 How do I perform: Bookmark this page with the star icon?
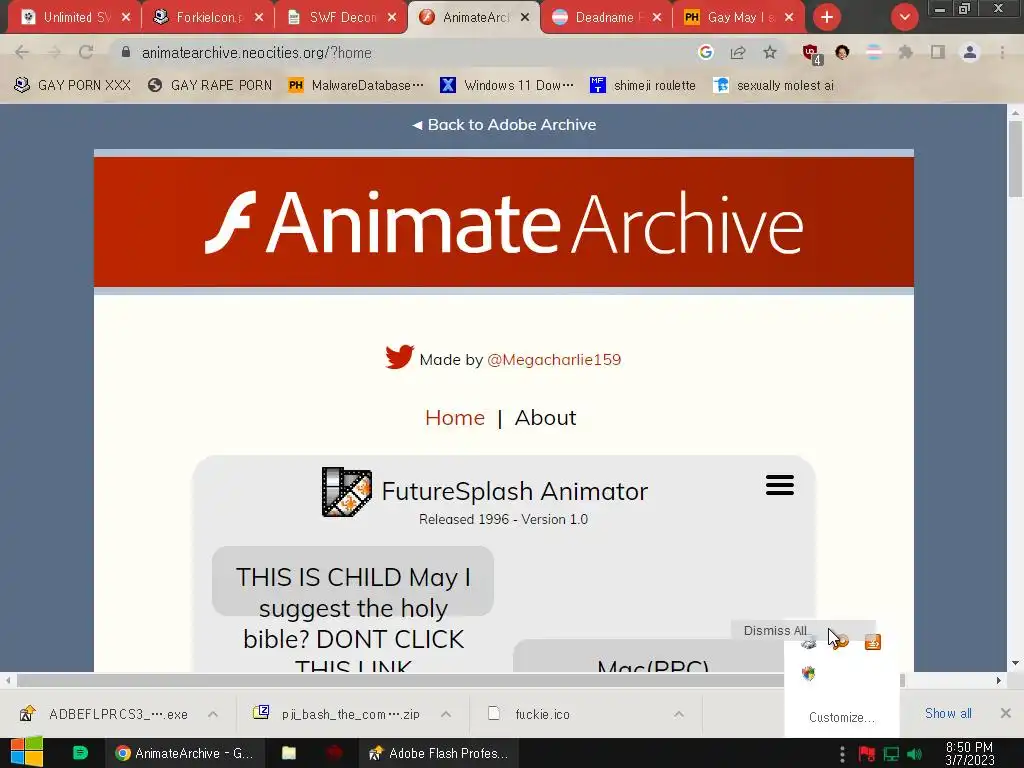[x=770, y=52]
